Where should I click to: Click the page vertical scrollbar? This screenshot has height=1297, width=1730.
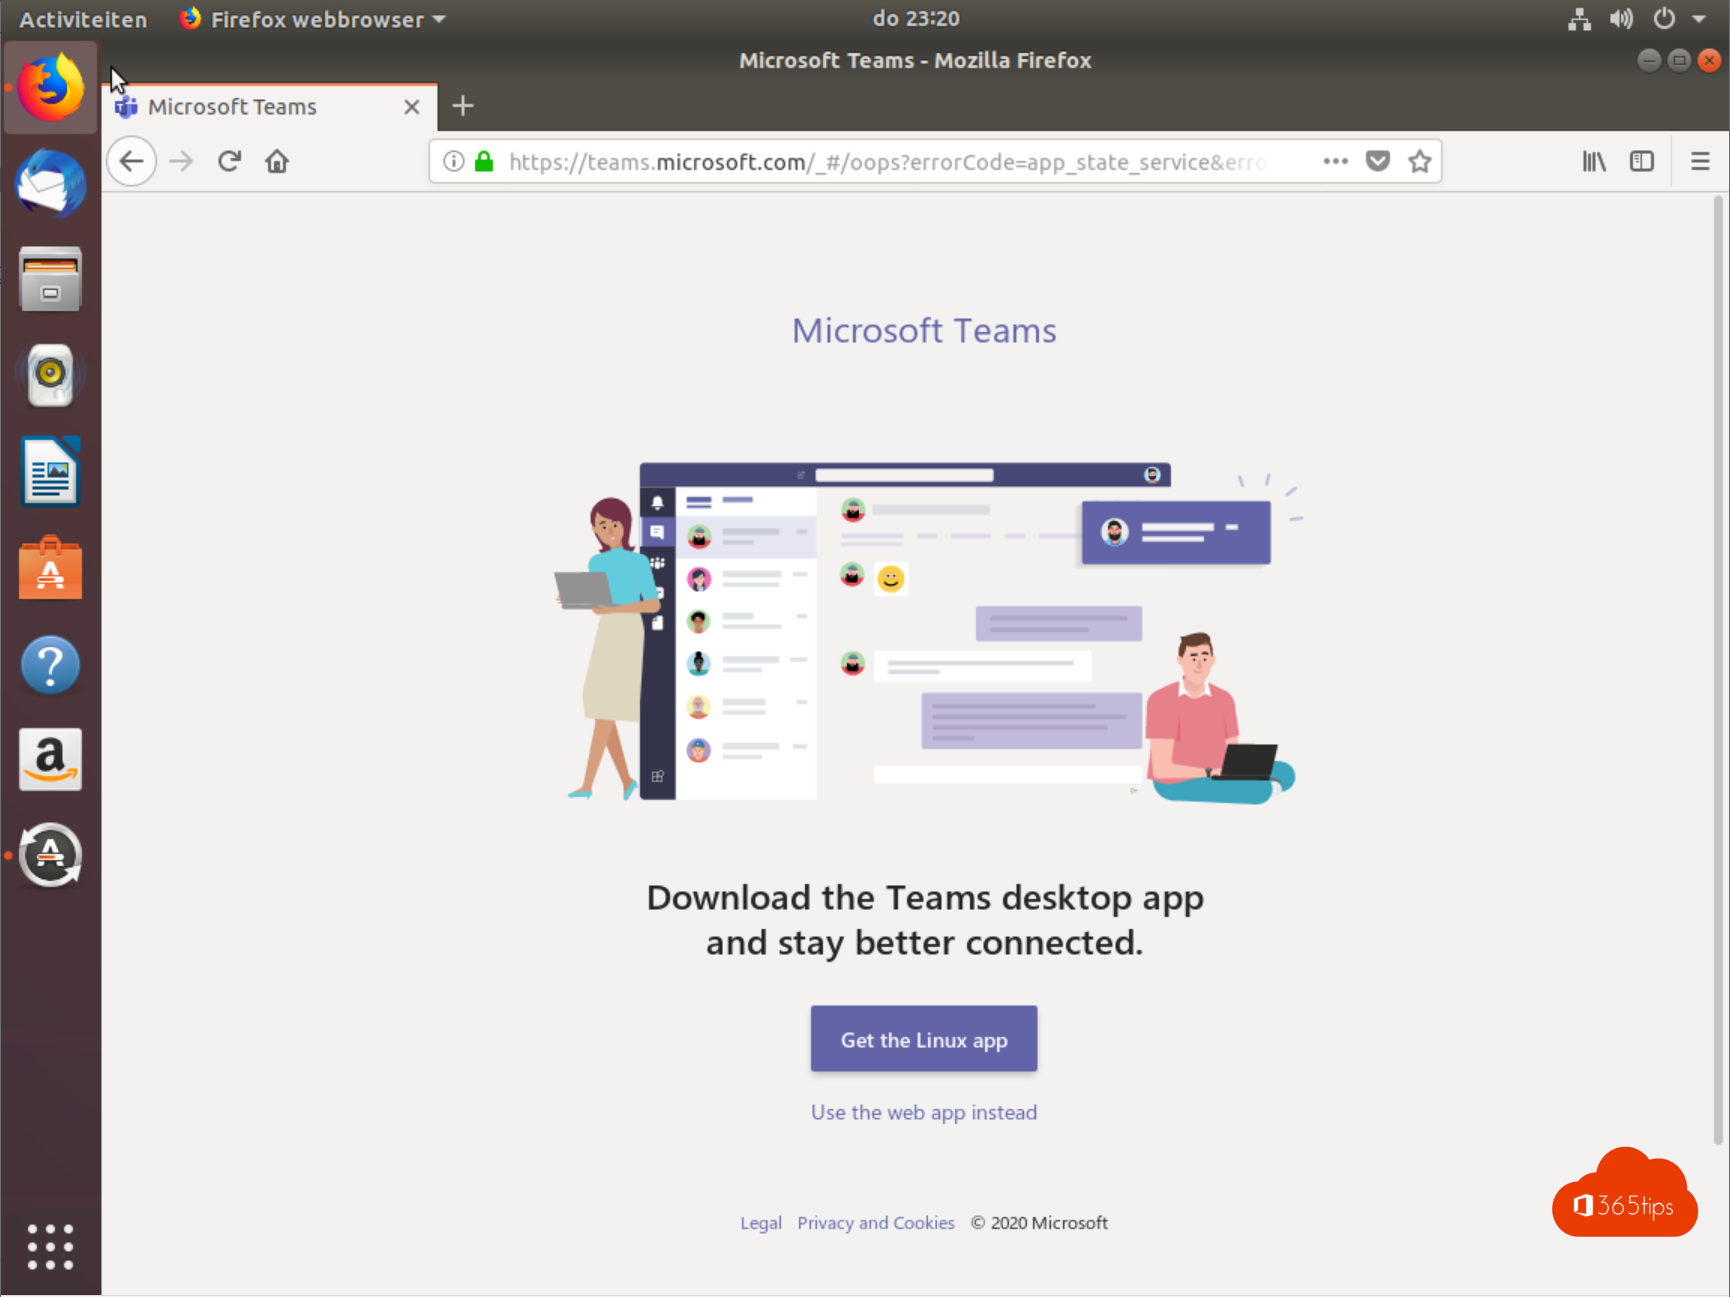click(1718, 670)
